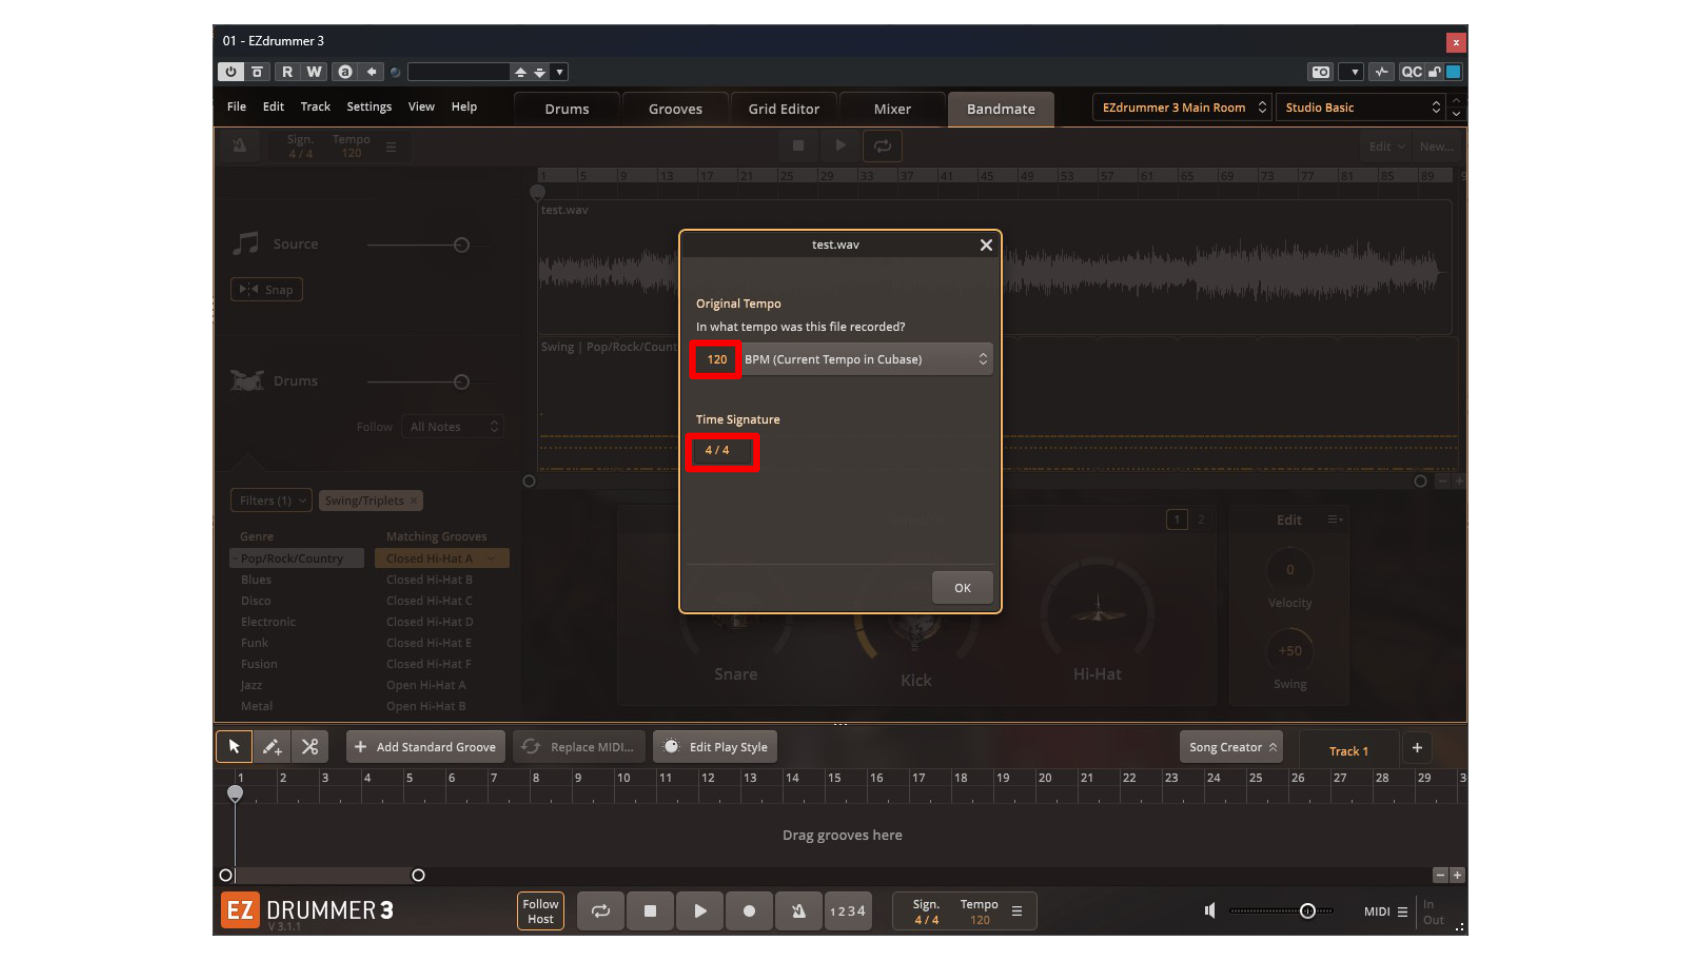Confirm the dialog with OK button
The width and height of the screenshot is (1681, 960).
tap(962, 588)
